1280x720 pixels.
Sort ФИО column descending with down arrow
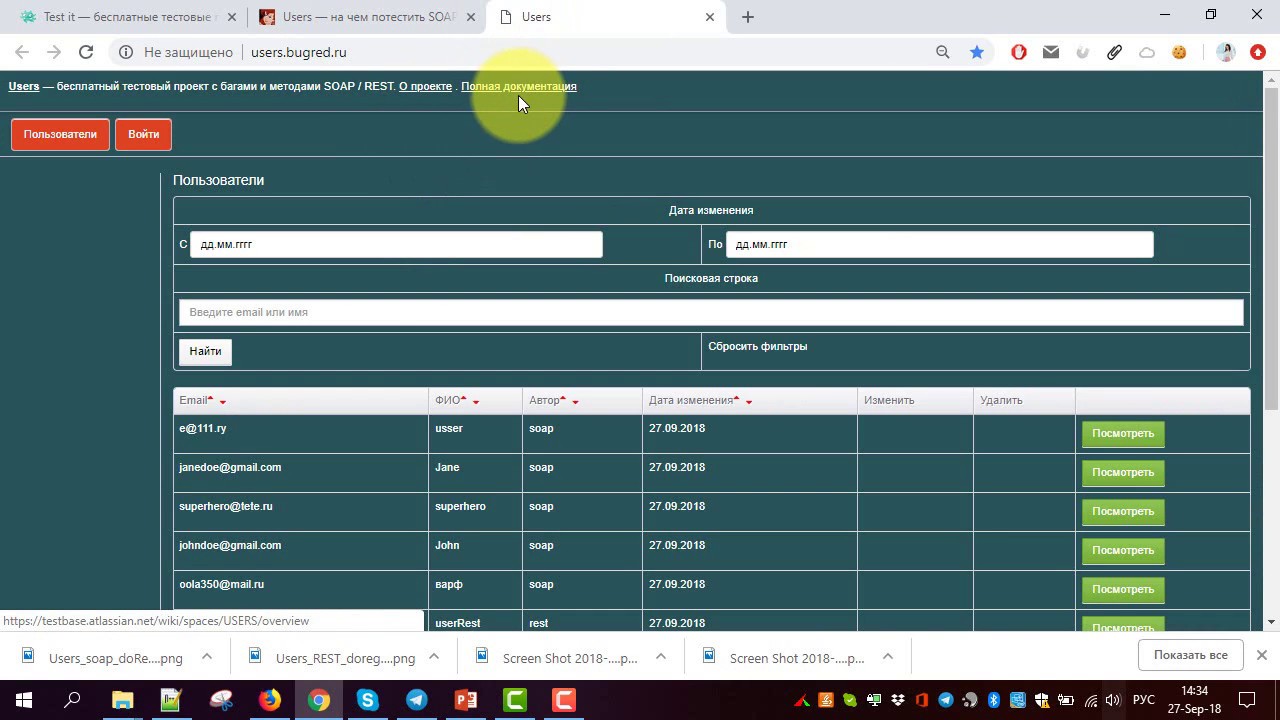point(476,402)
